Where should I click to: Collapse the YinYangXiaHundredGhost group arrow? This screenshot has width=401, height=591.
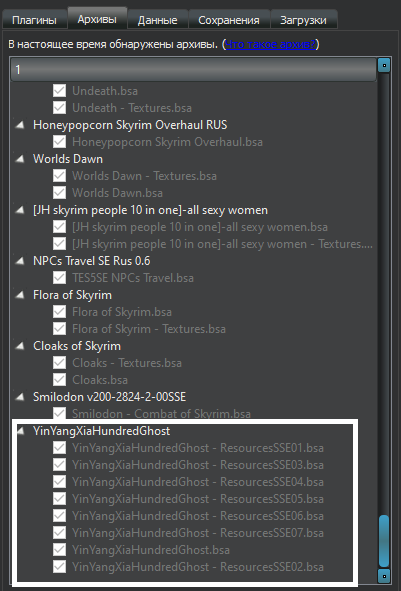[x=20, y=431]
